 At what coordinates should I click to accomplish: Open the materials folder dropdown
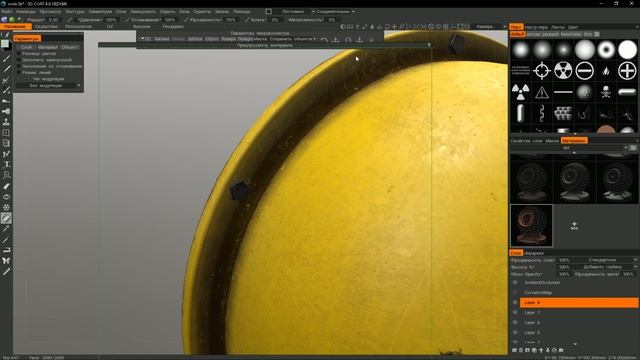569,148
